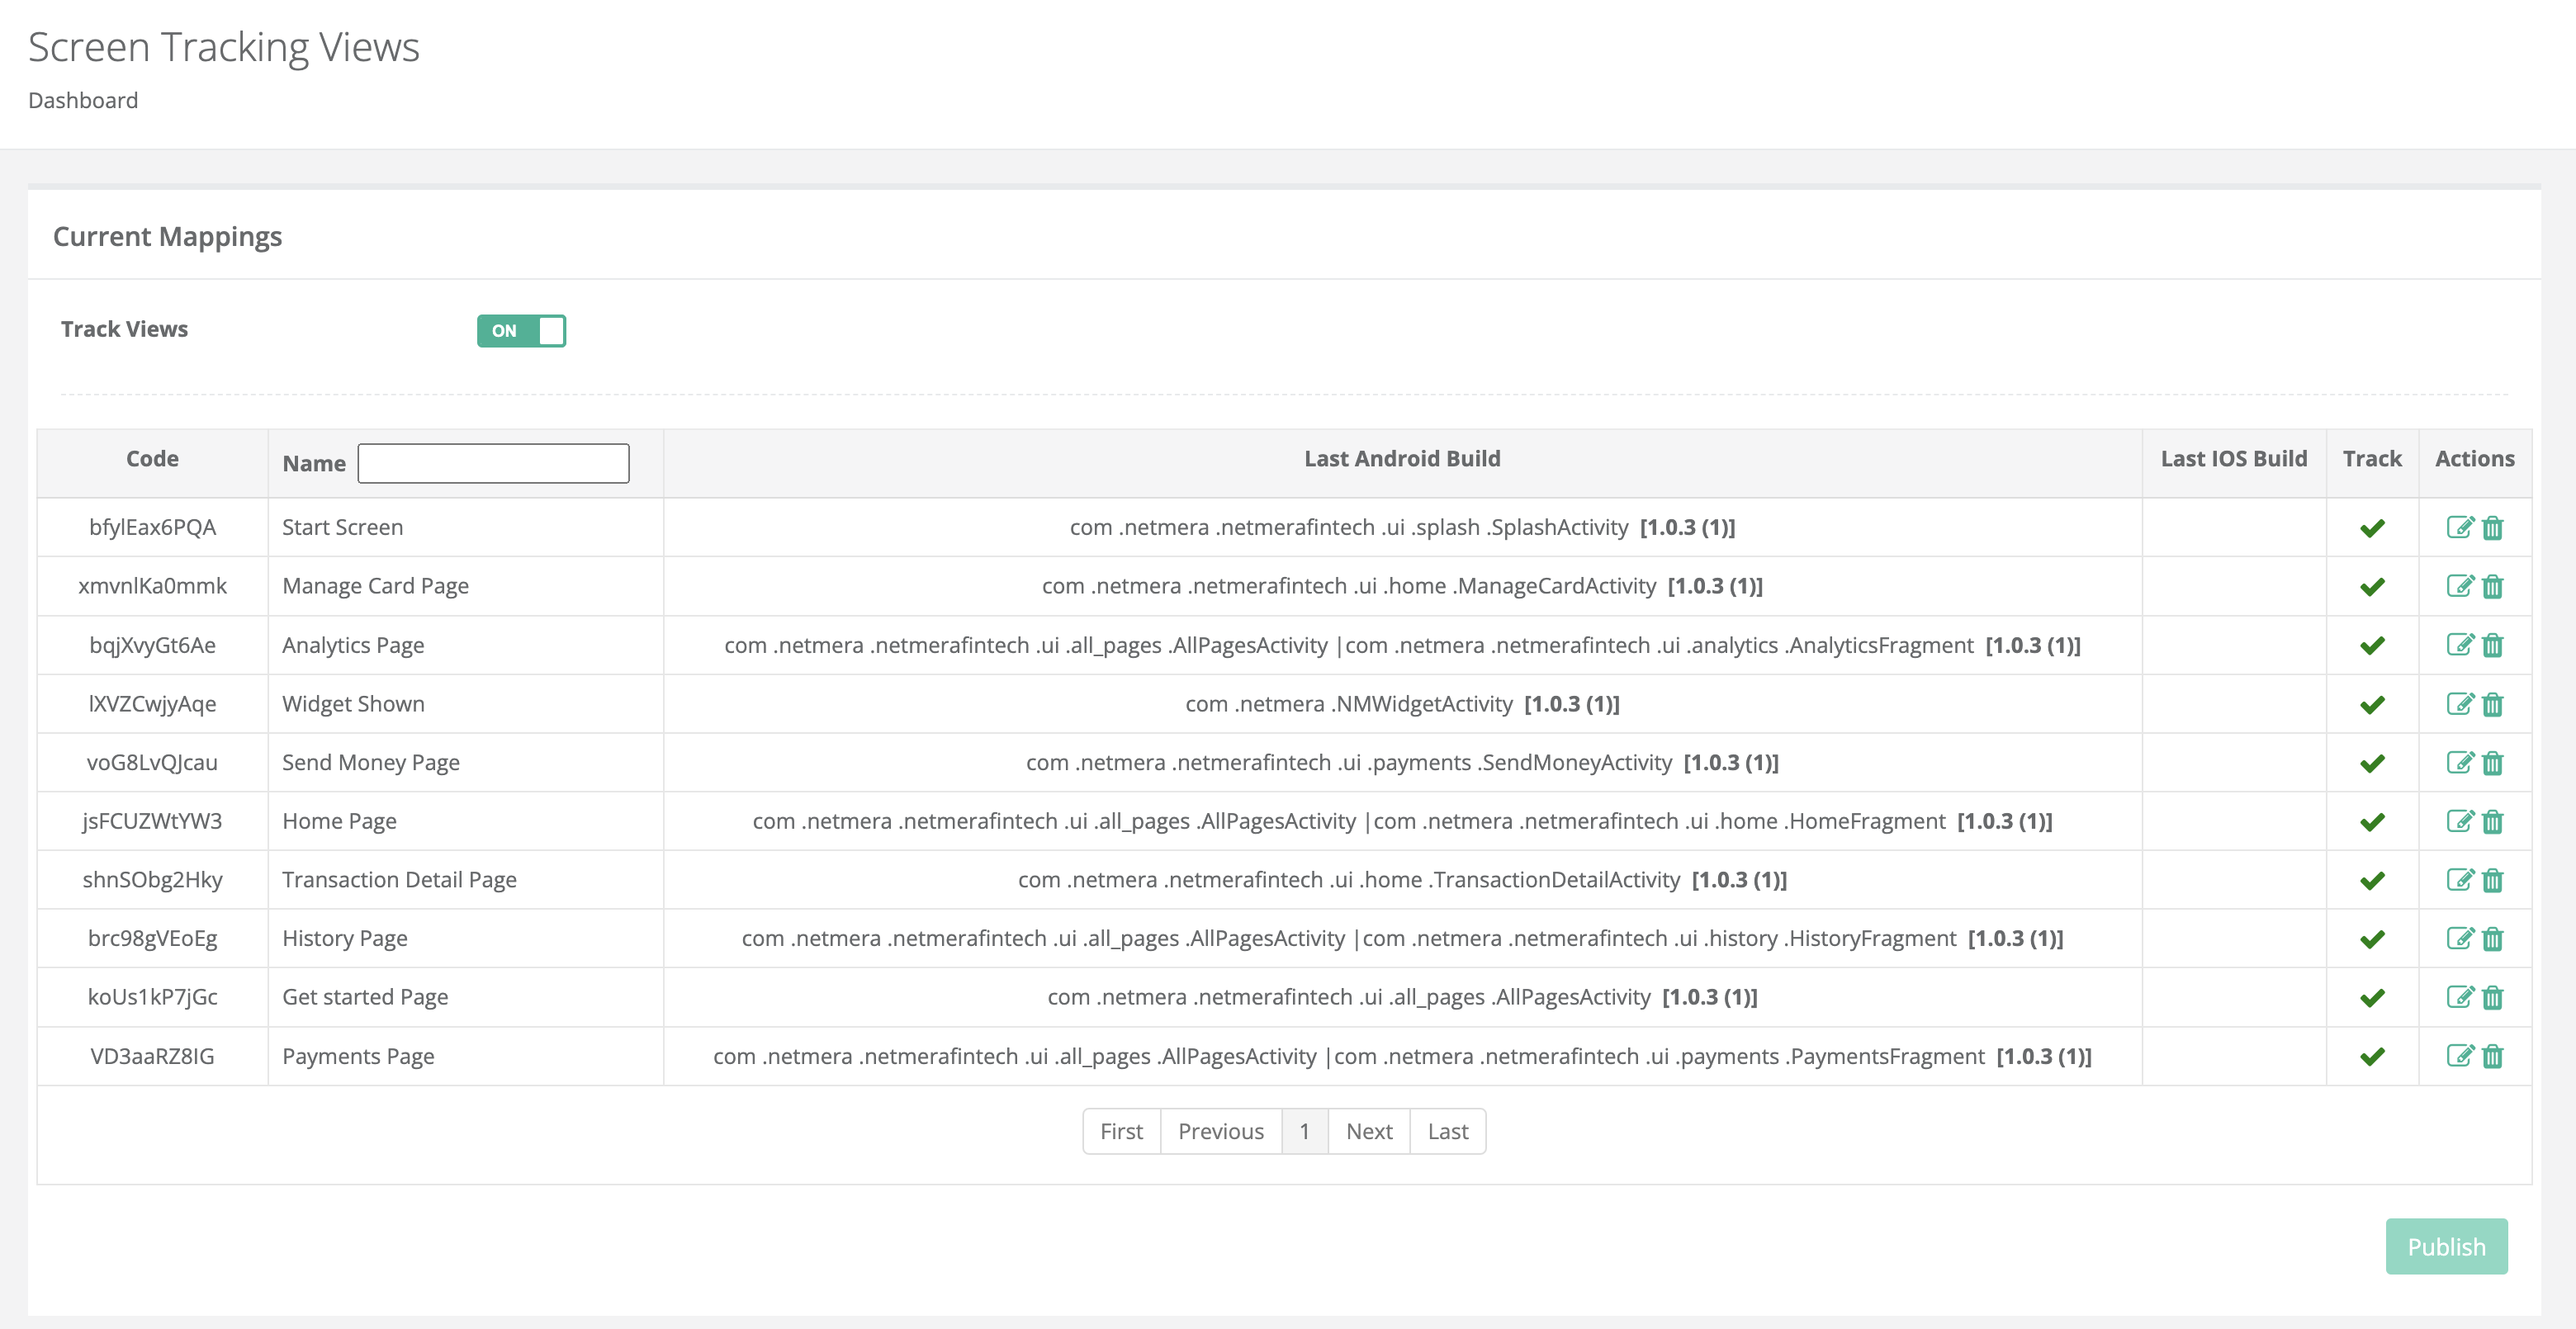Toggle track checkmark for Payments Page
The image size is (2576, 1329).
(2372, 1057)
